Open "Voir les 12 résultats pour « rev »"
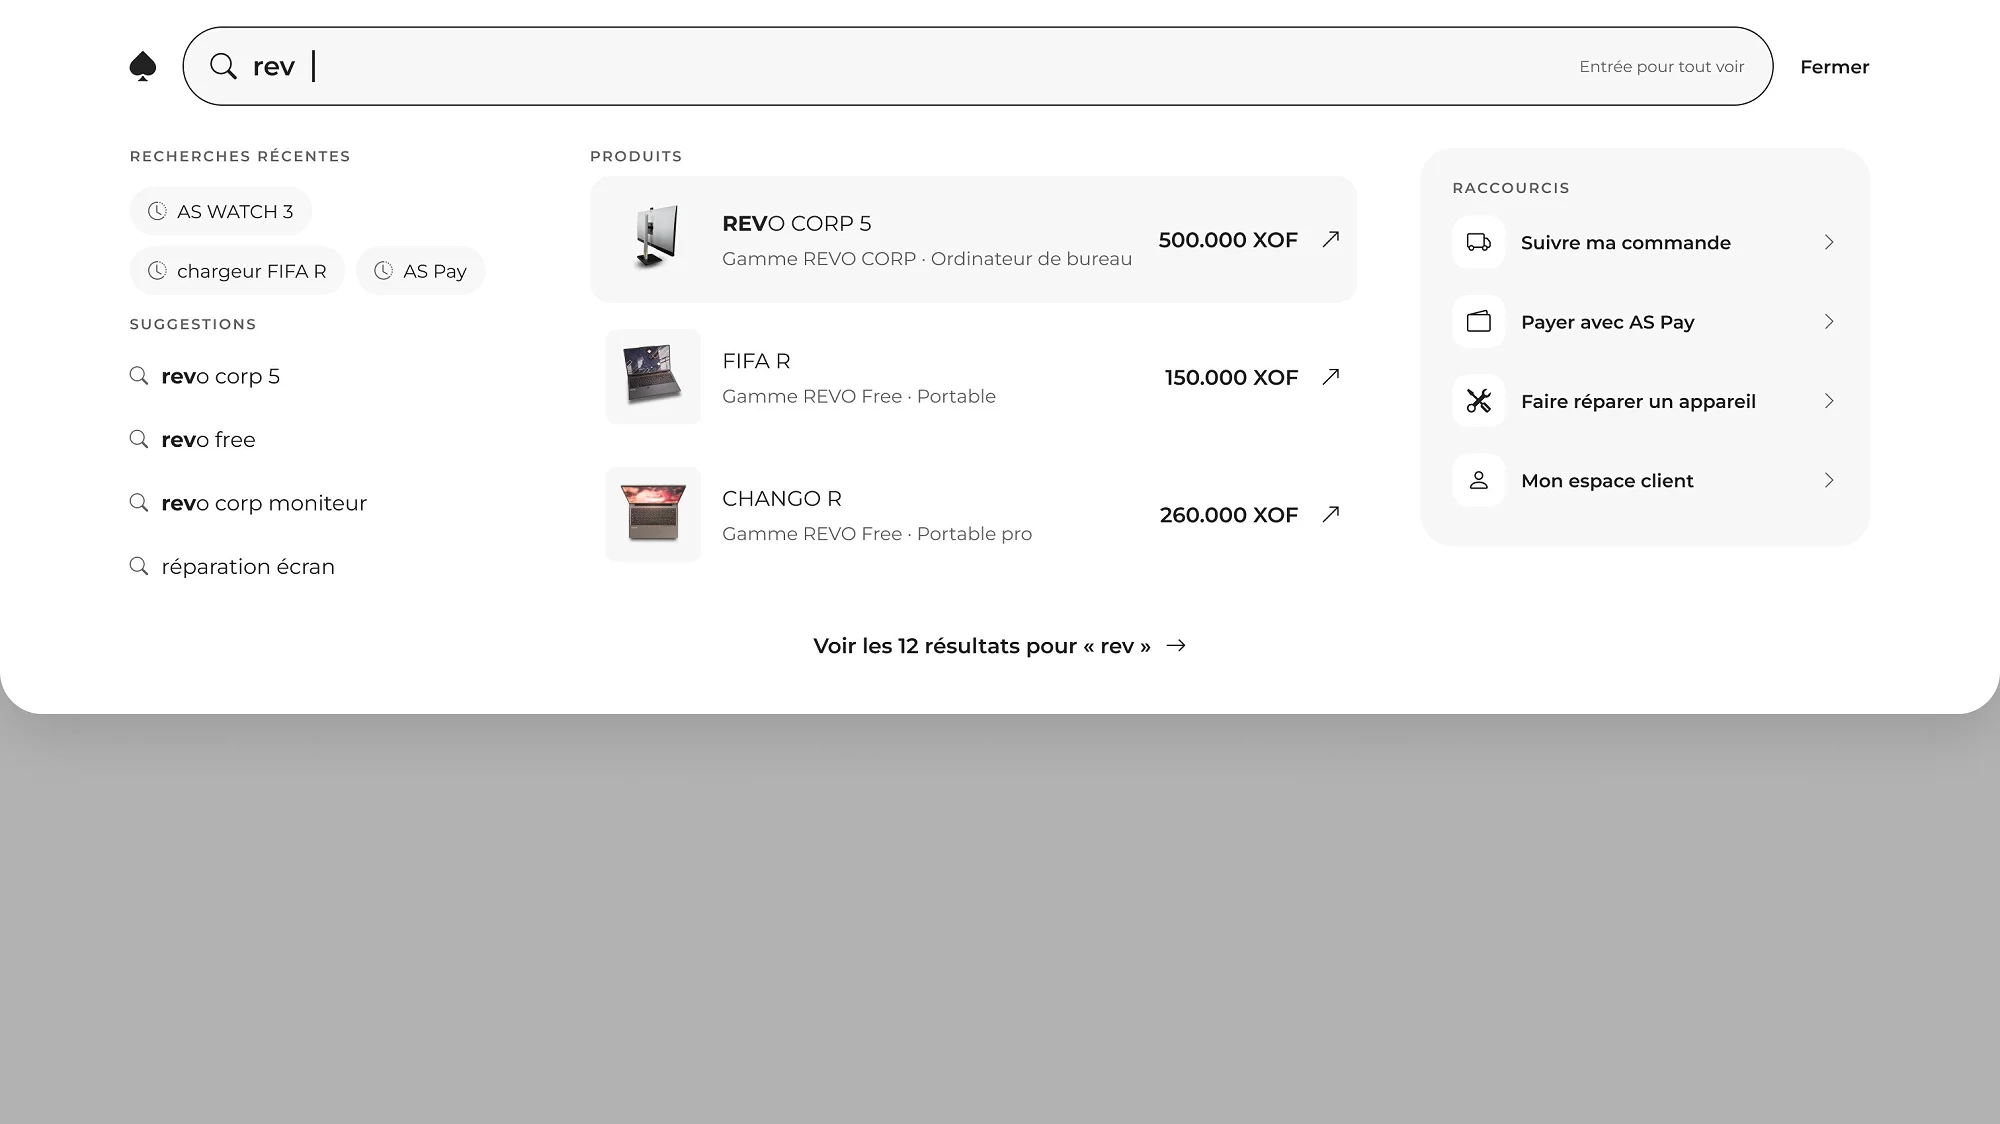This screenshot has width=2000, height=1124. click(x=1000, y=646)
